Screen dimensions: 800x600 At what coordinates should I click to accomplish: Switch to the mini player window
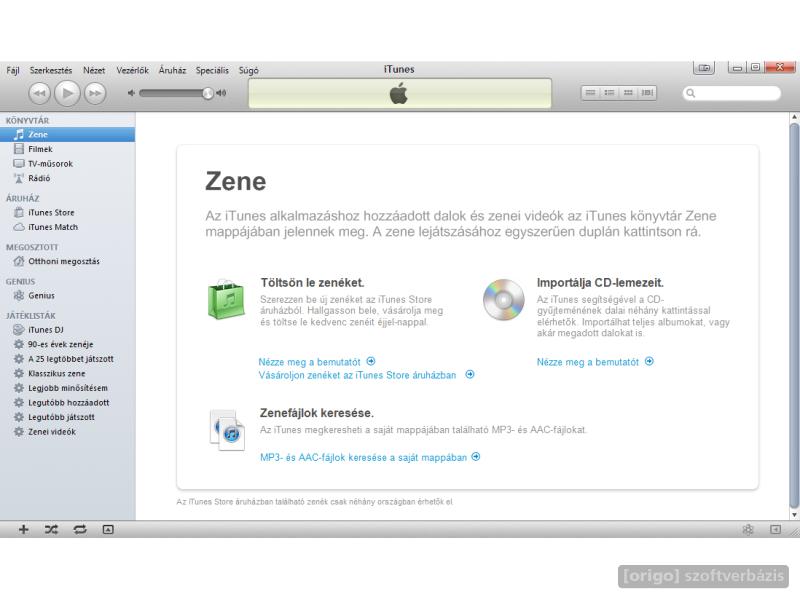point(704,68)
